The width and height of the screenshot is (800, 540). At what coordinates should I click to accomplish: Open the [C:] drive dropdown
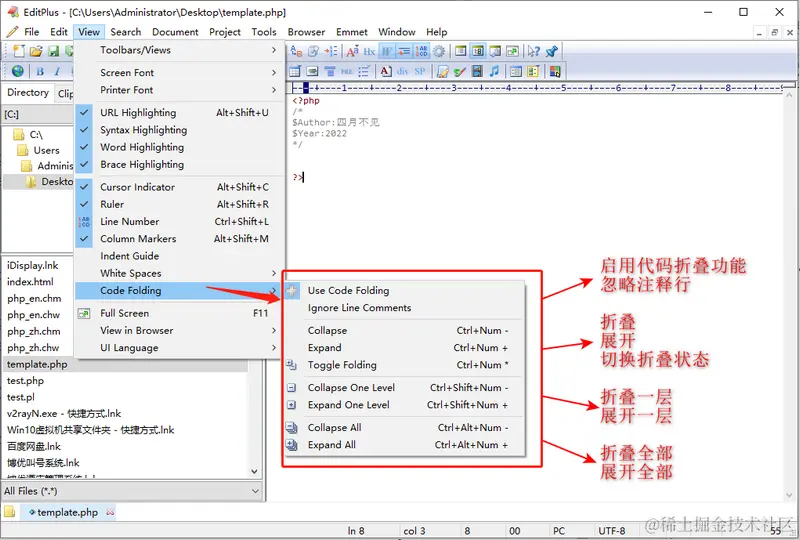pos(38,114)
